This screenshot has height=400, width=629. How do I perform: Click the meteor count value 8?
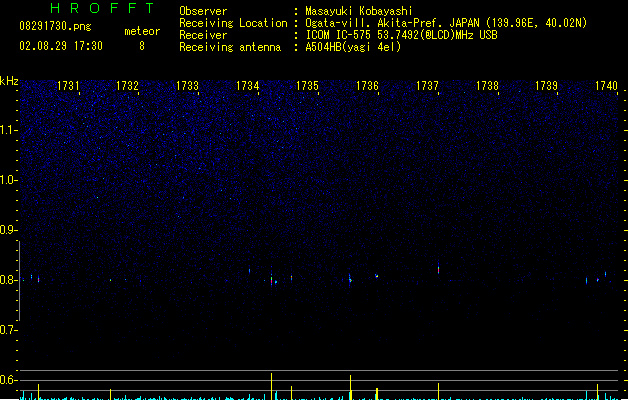point(142,46)
